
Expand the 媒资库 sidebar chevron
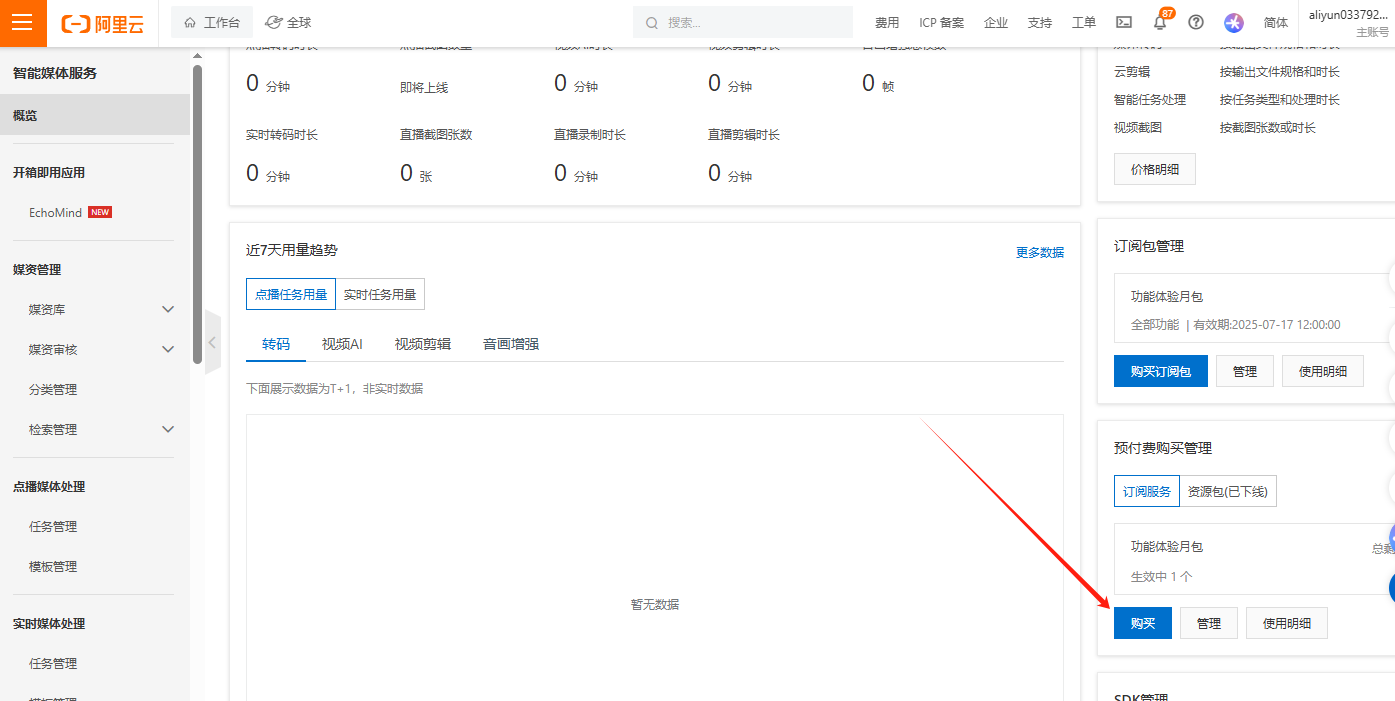168,310
